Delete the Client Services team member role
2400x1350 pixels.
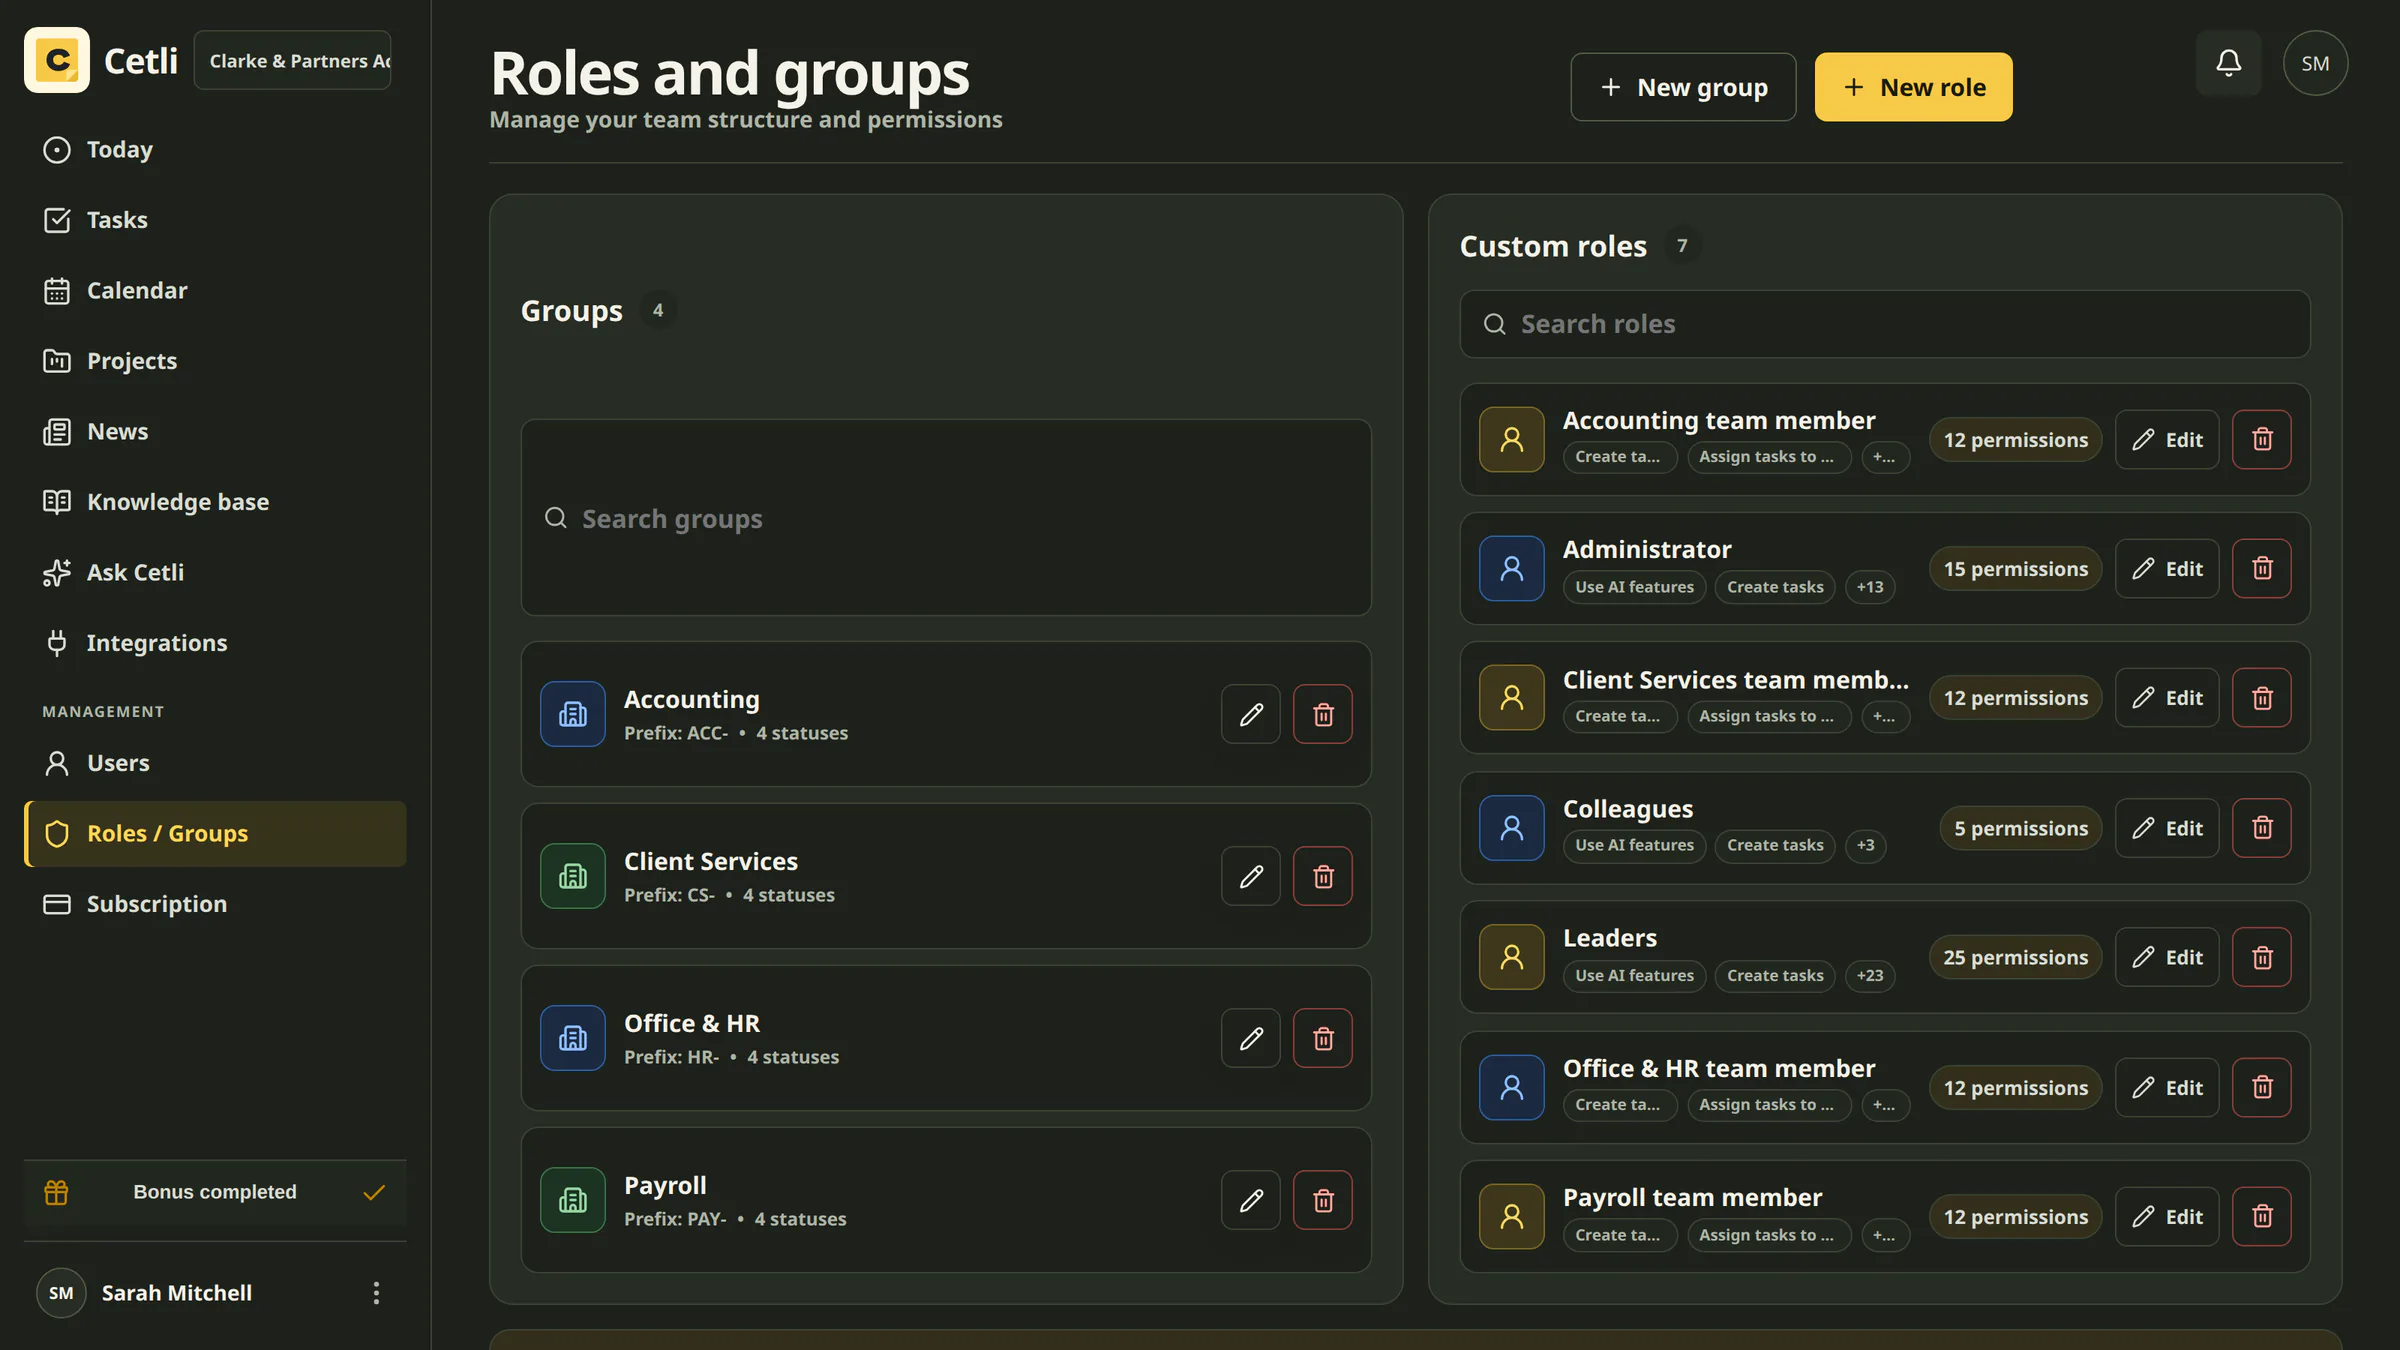click(x=2262, y=698)
